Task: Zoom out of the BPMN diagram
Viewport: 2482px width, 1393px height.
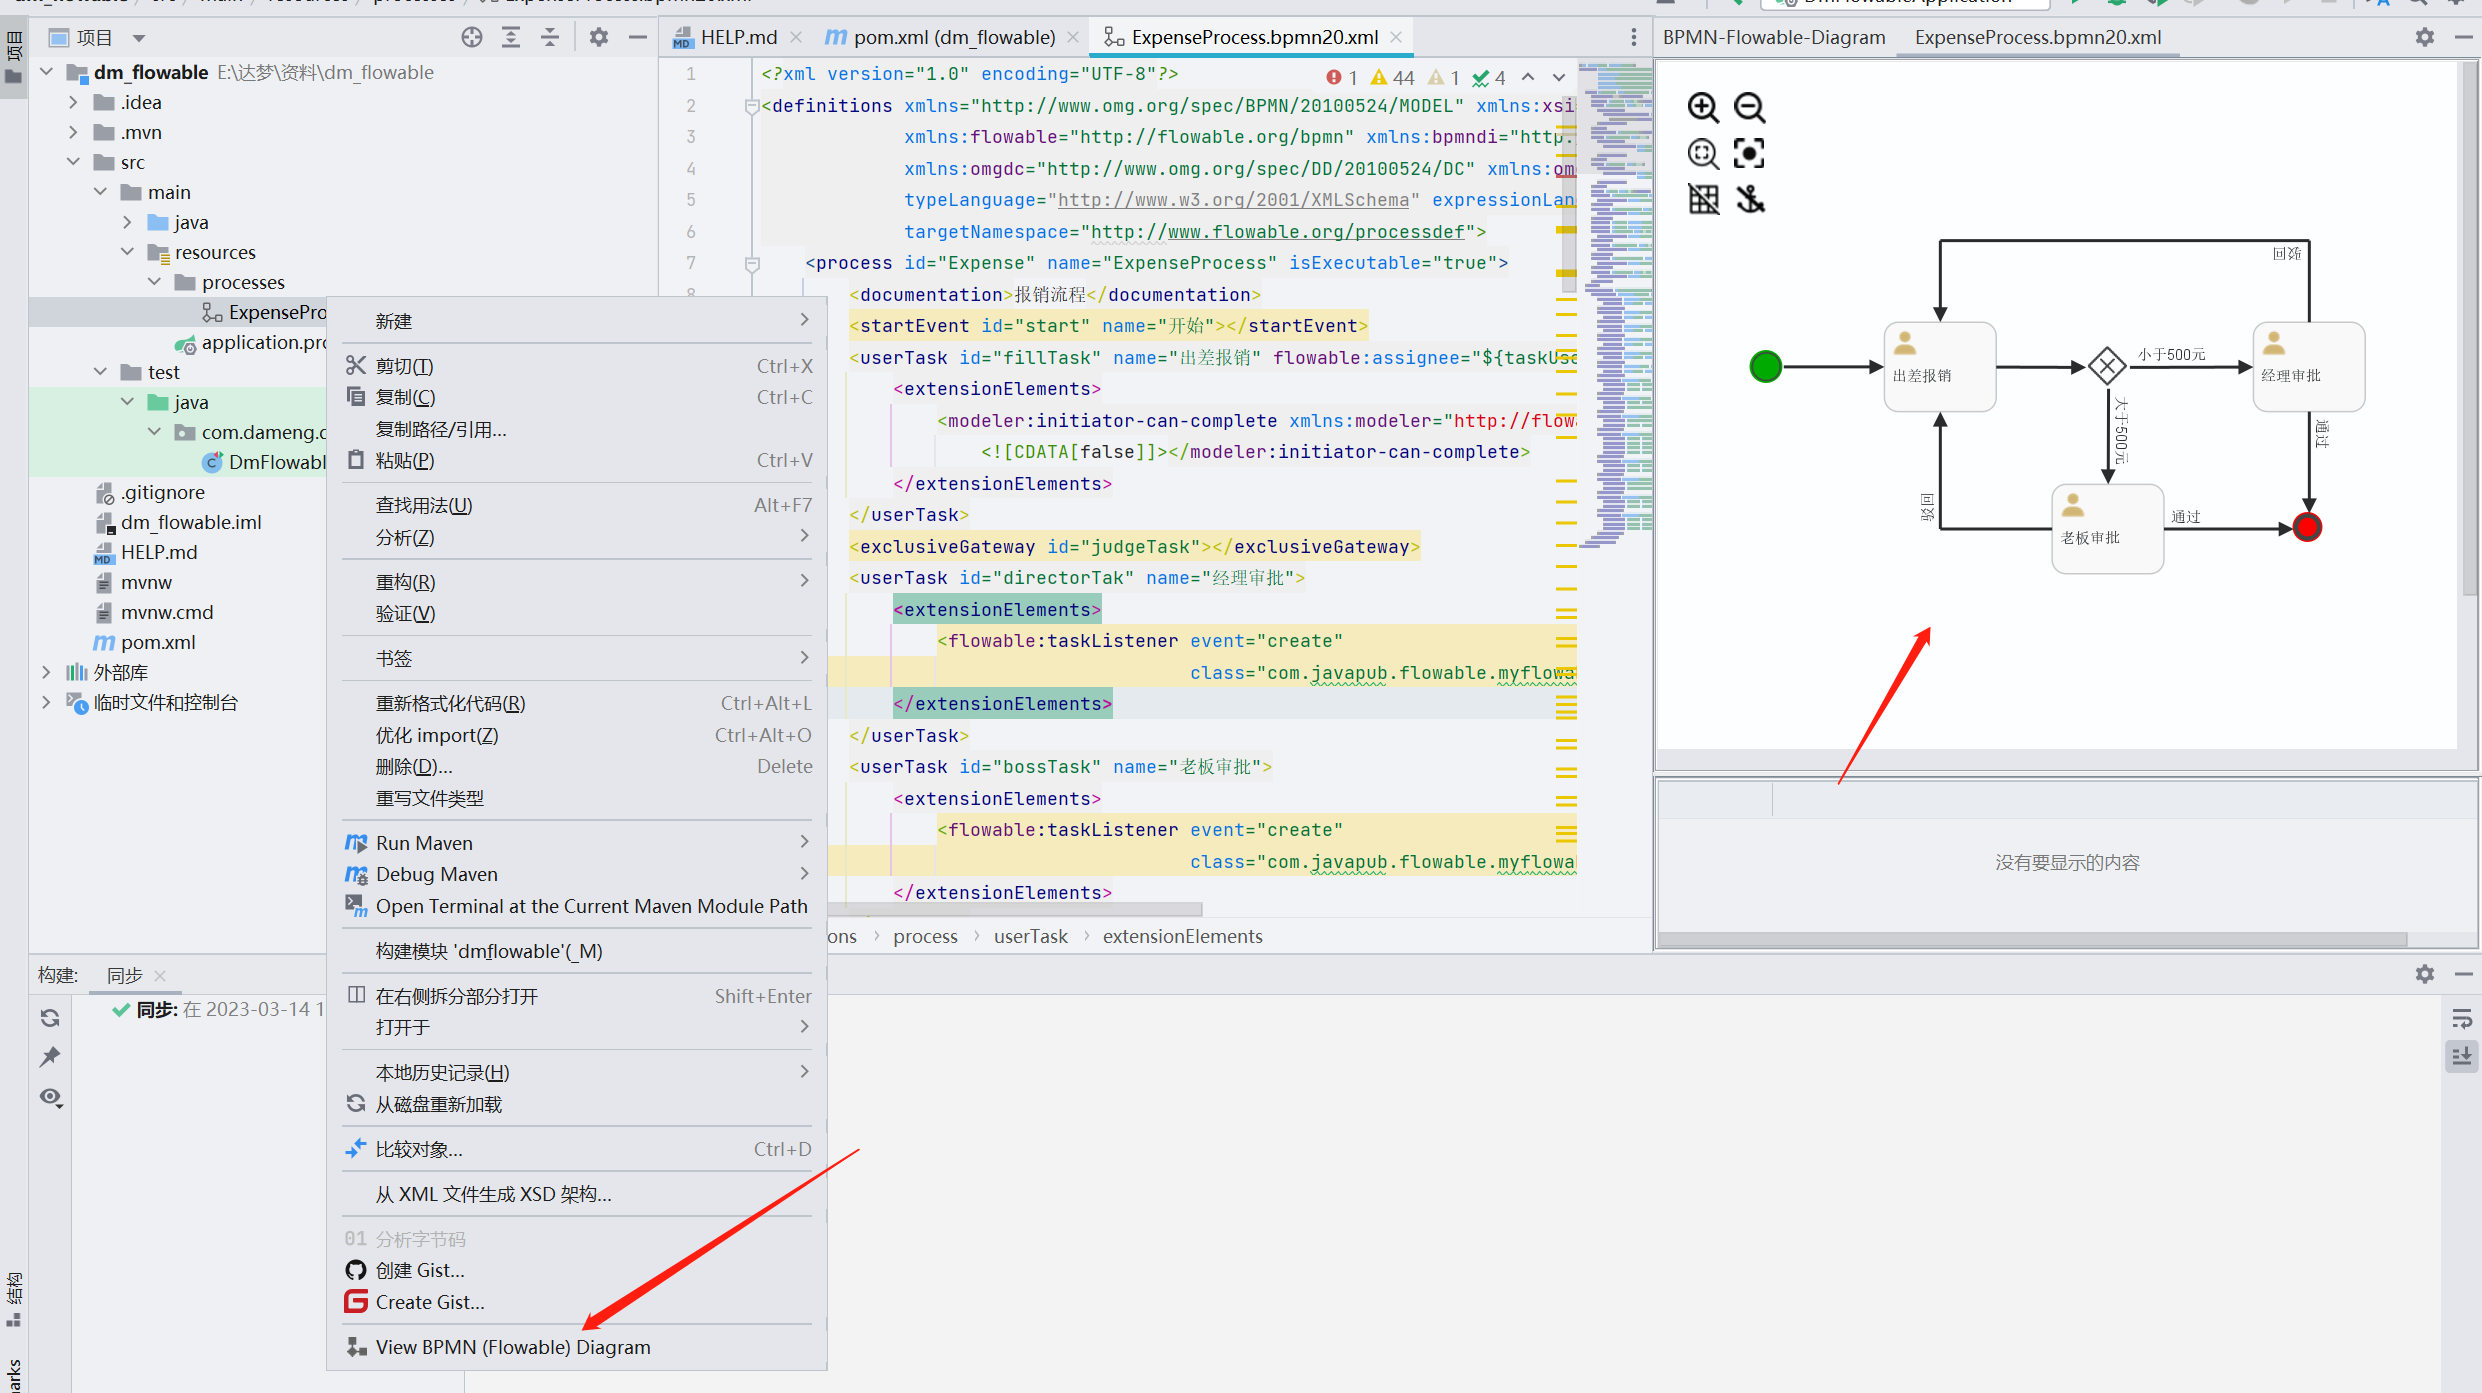Action: pos(1749,107)
